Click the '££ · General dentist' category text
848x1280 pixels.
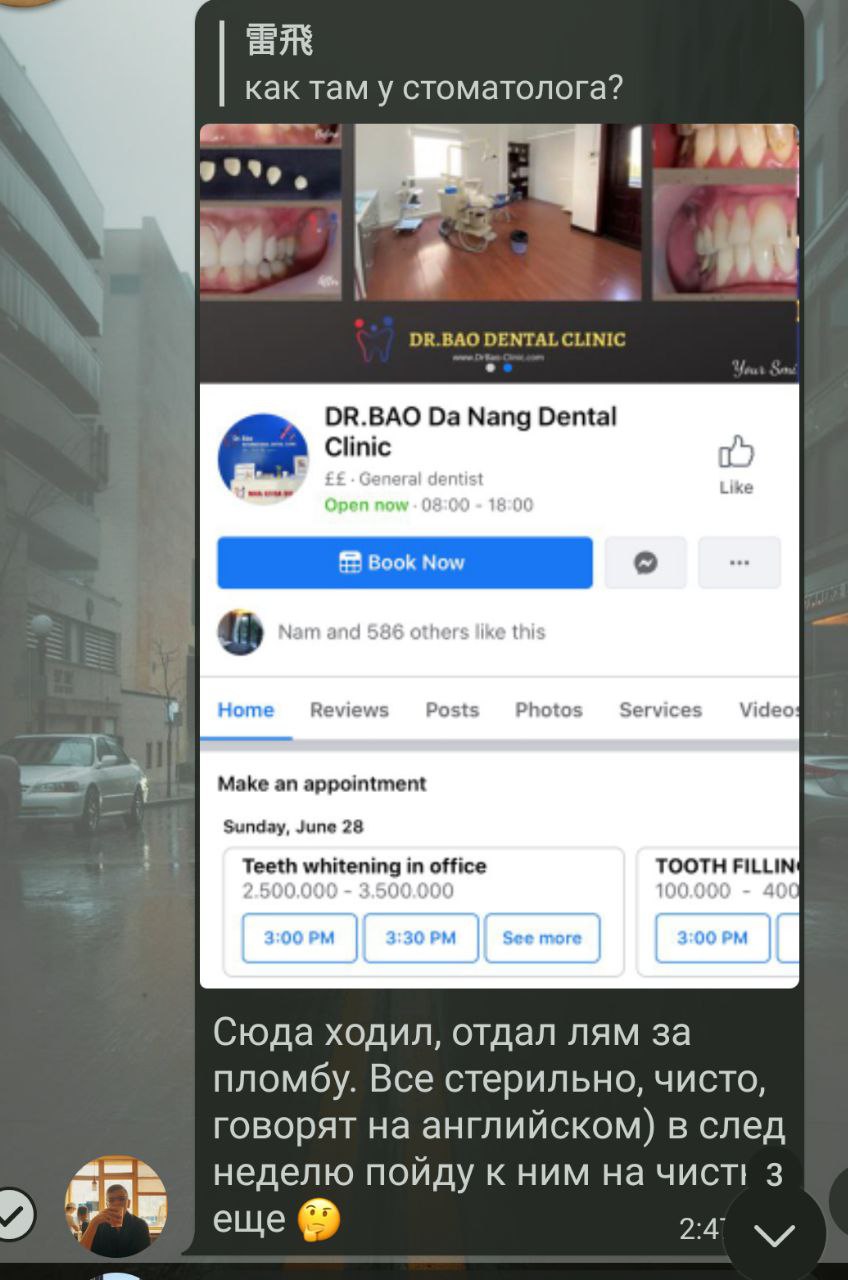(x=404, y=479)
